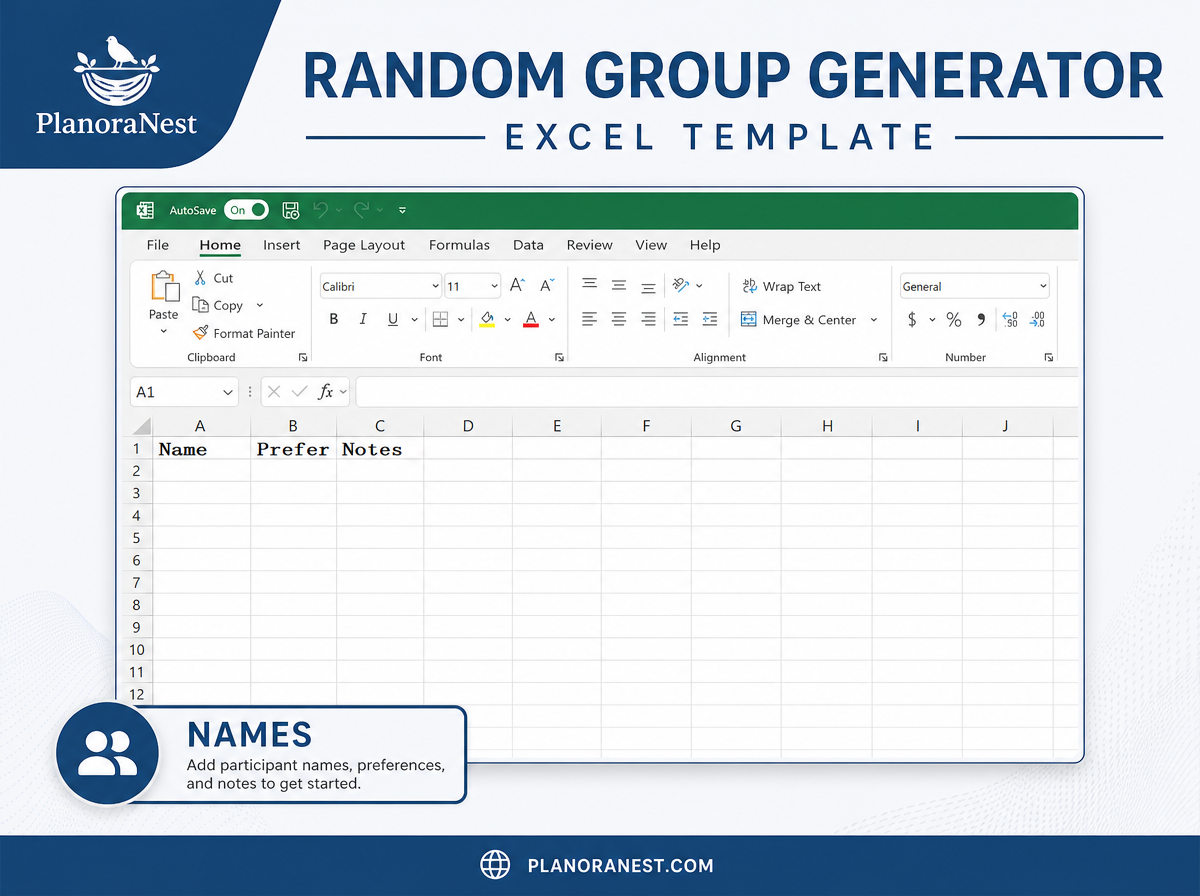
Task: Click the Undo arrow icon
Action: click(x=320, y=210)
